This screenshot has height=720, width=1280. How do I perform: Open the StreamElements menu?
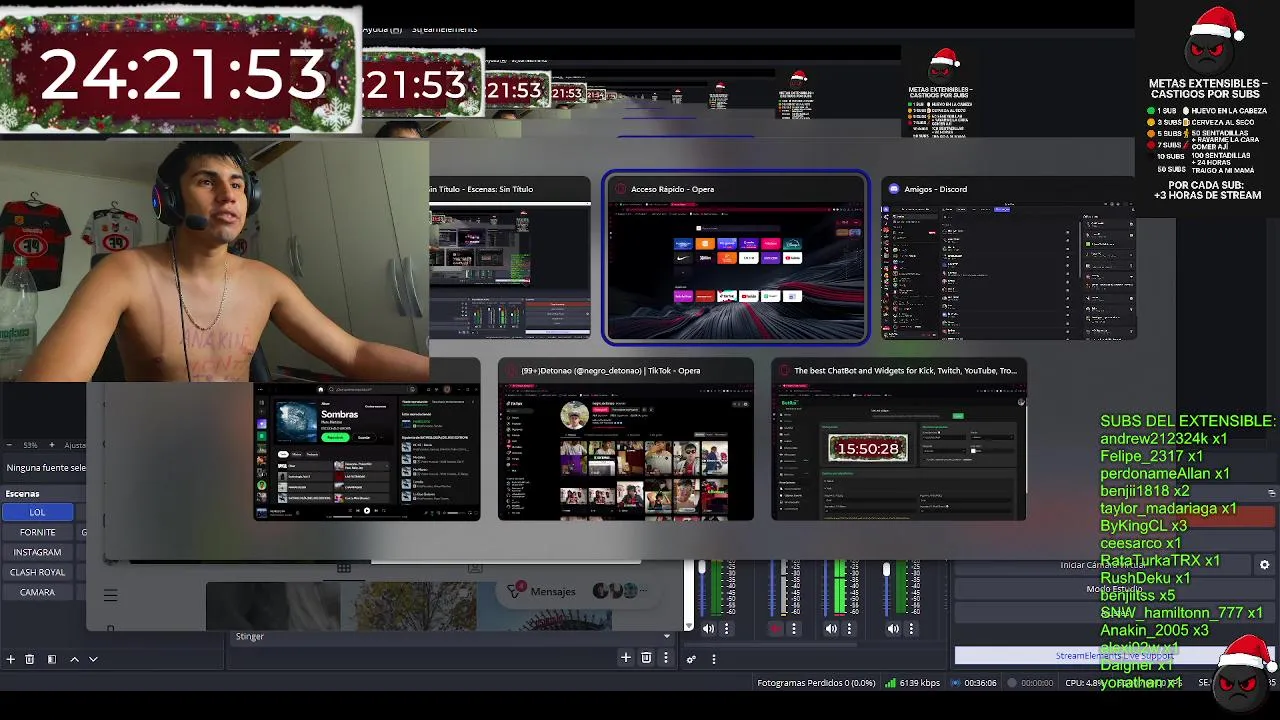coord(444,29)
